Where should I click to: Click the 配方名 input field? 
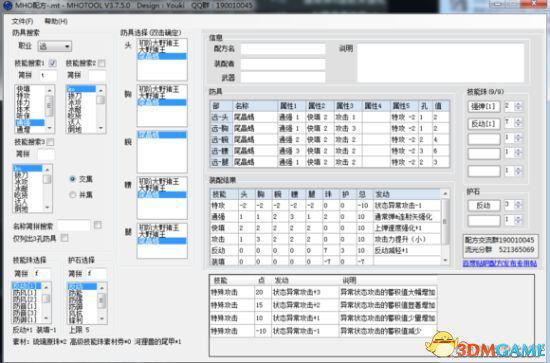point(283,48)
